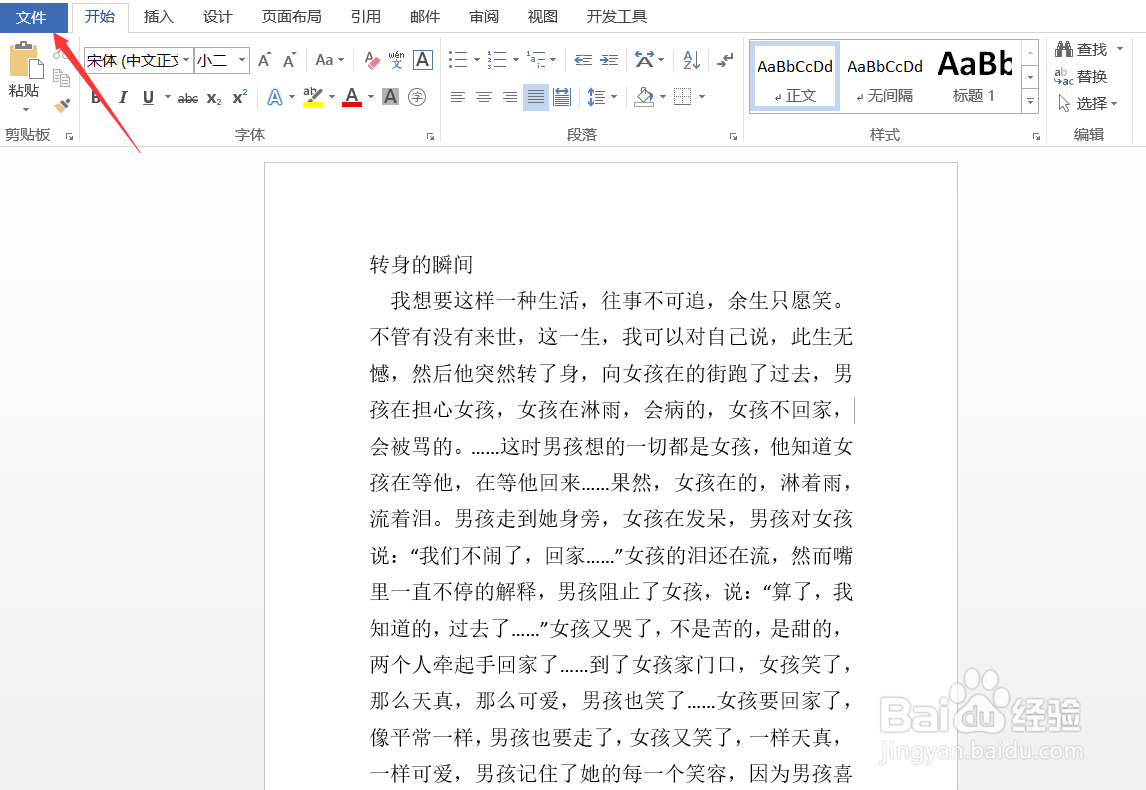
Task: Open font color dropdown arrow
Action: pyautogui.click(x=371, y=96)
